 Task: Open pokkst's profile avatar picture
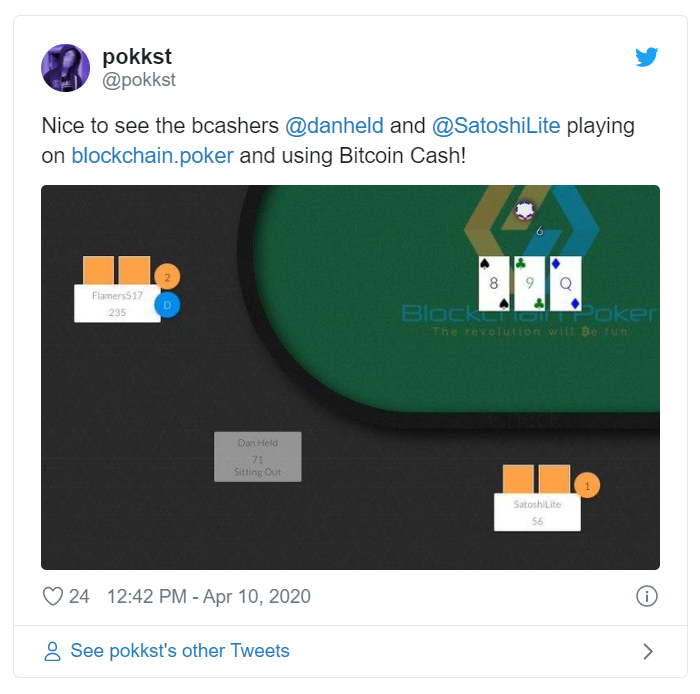pyautogui.click(x=66, y=68)
